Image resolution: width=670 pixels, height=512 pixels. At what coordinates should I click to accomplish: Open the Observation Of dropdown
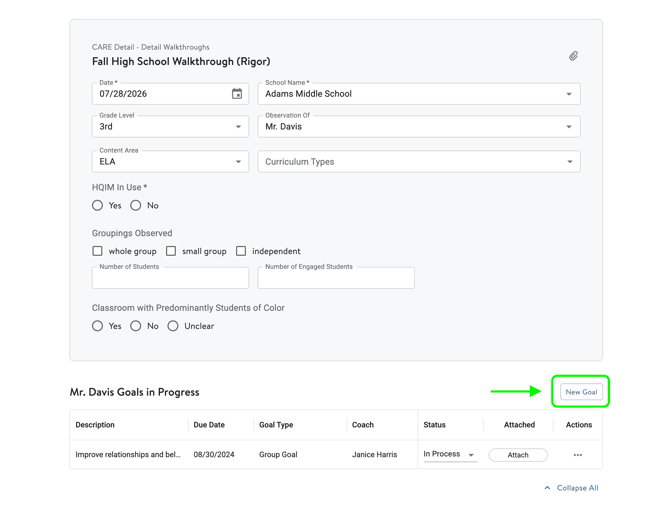click(x=419, y=127)
